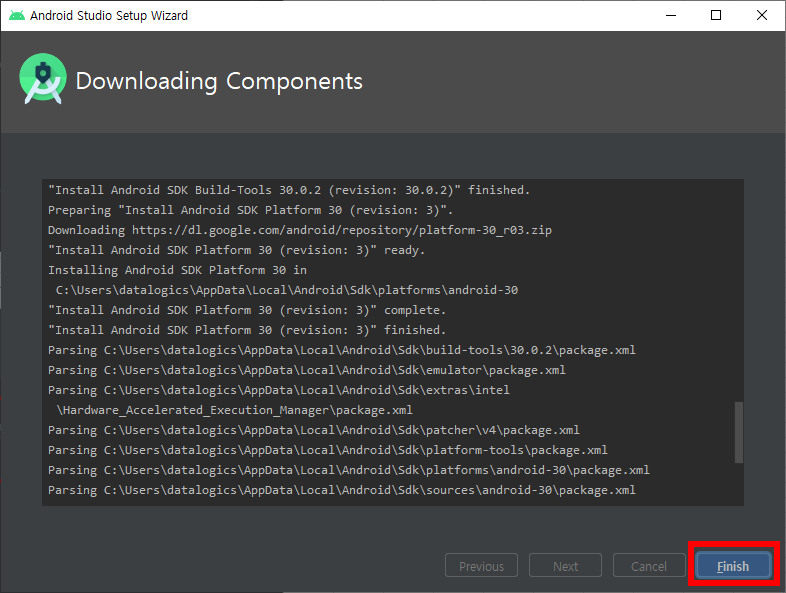Click the 'SDK Platform 30 (revision: 3) ready' line
The image size is (786, 593).
point(236,250)
